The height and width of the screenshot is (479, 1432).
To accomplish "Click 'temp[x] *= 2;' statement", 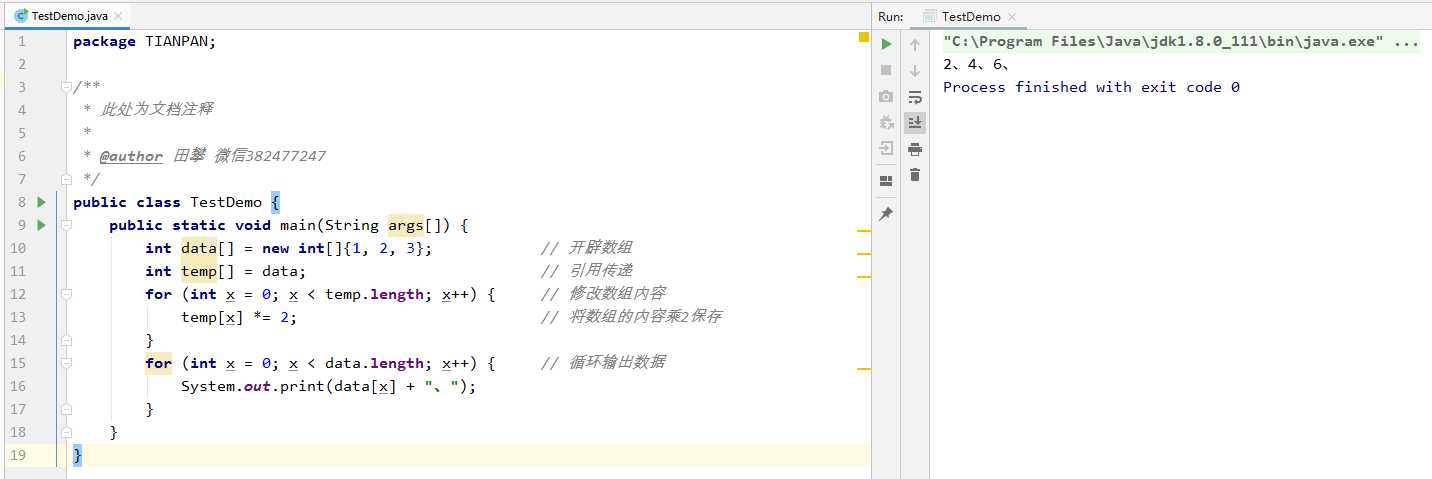I will [x=239, y=317].
